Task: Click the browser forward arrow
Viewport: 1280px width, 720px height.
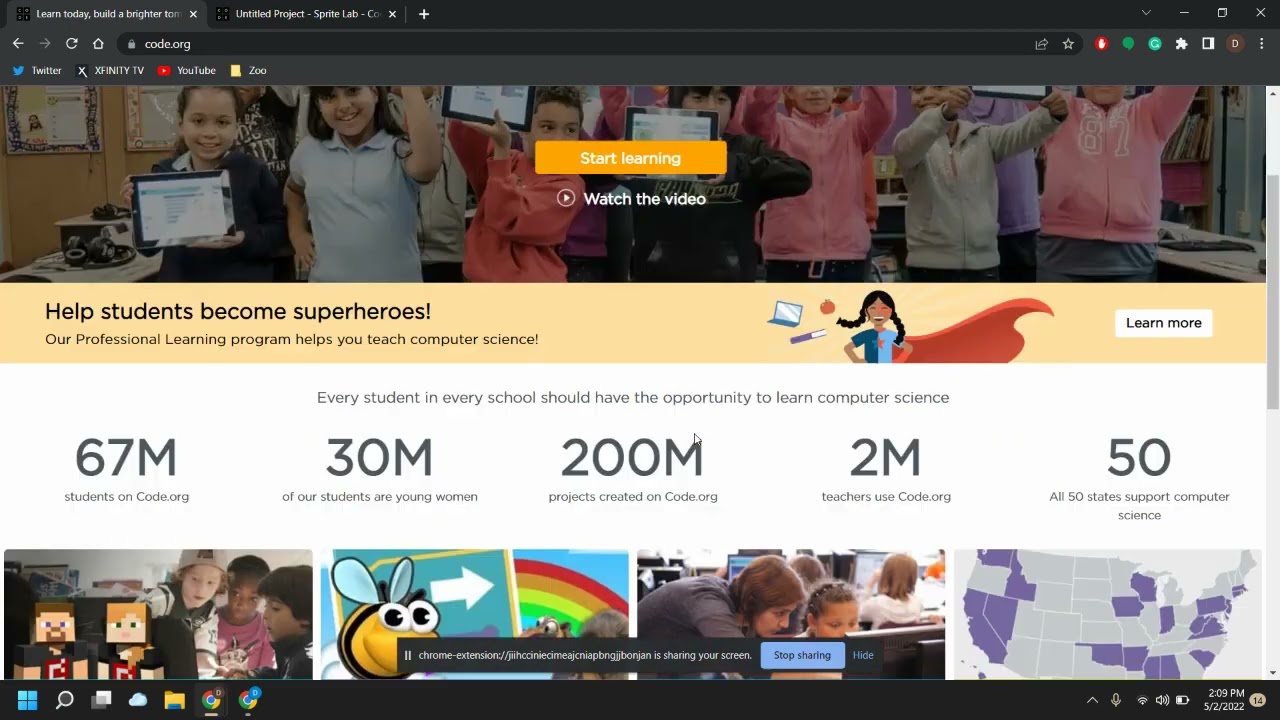Action: coord(45,44)
